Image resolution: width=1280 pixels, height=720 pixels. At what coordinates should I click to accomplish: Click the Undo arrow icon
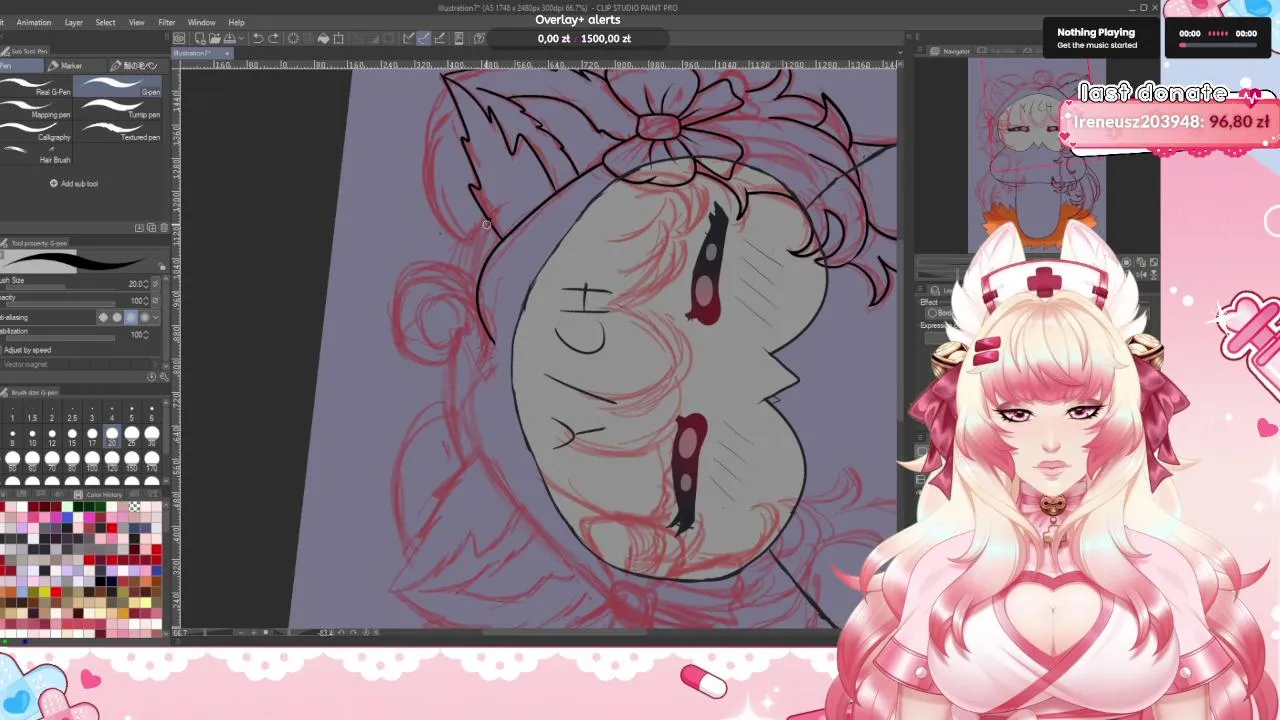[258, 39]
